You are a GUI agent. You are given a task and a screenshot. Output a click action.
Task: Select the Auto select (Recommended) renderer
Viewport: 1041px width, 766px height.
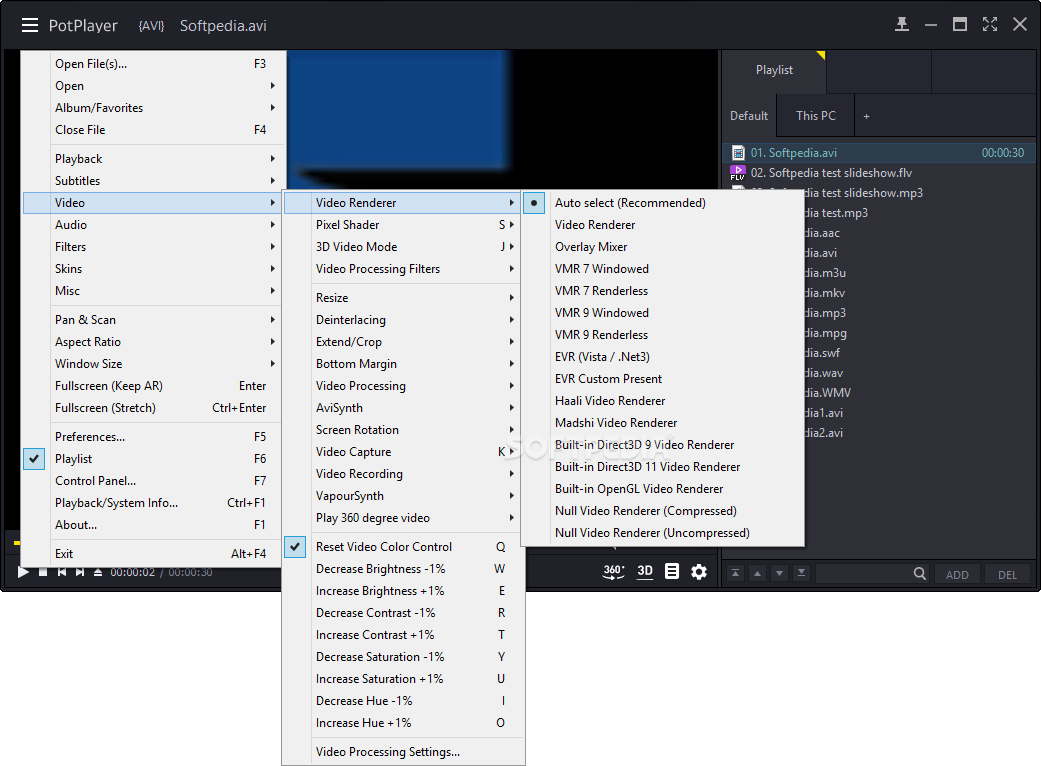tap(663, 203)
